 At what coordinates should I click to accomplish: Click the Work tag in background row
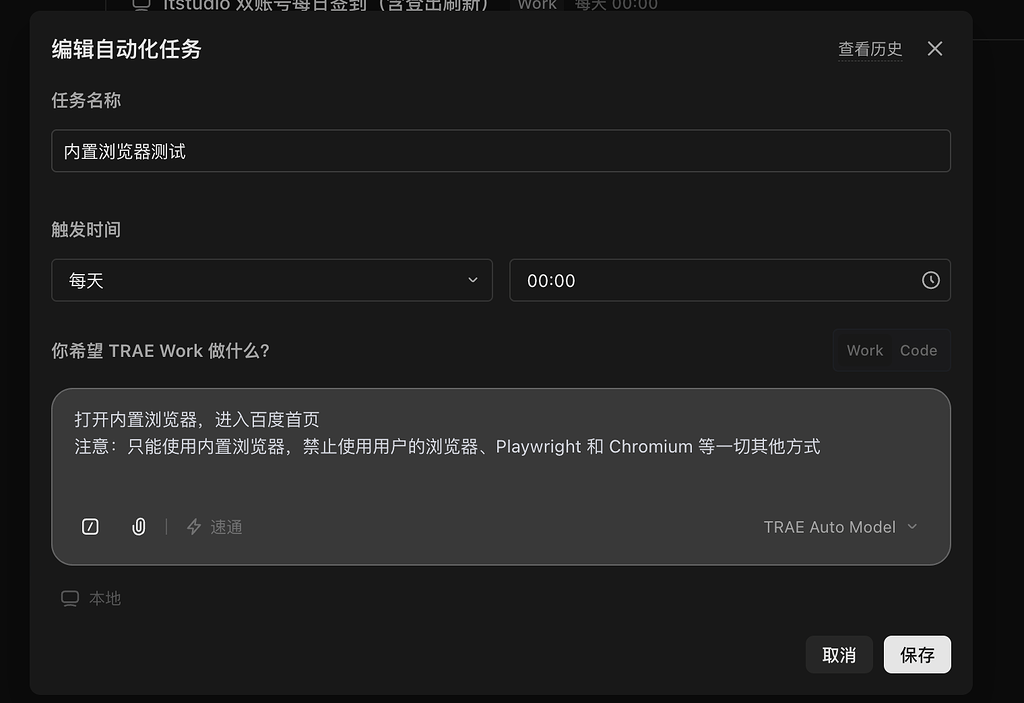537,5
